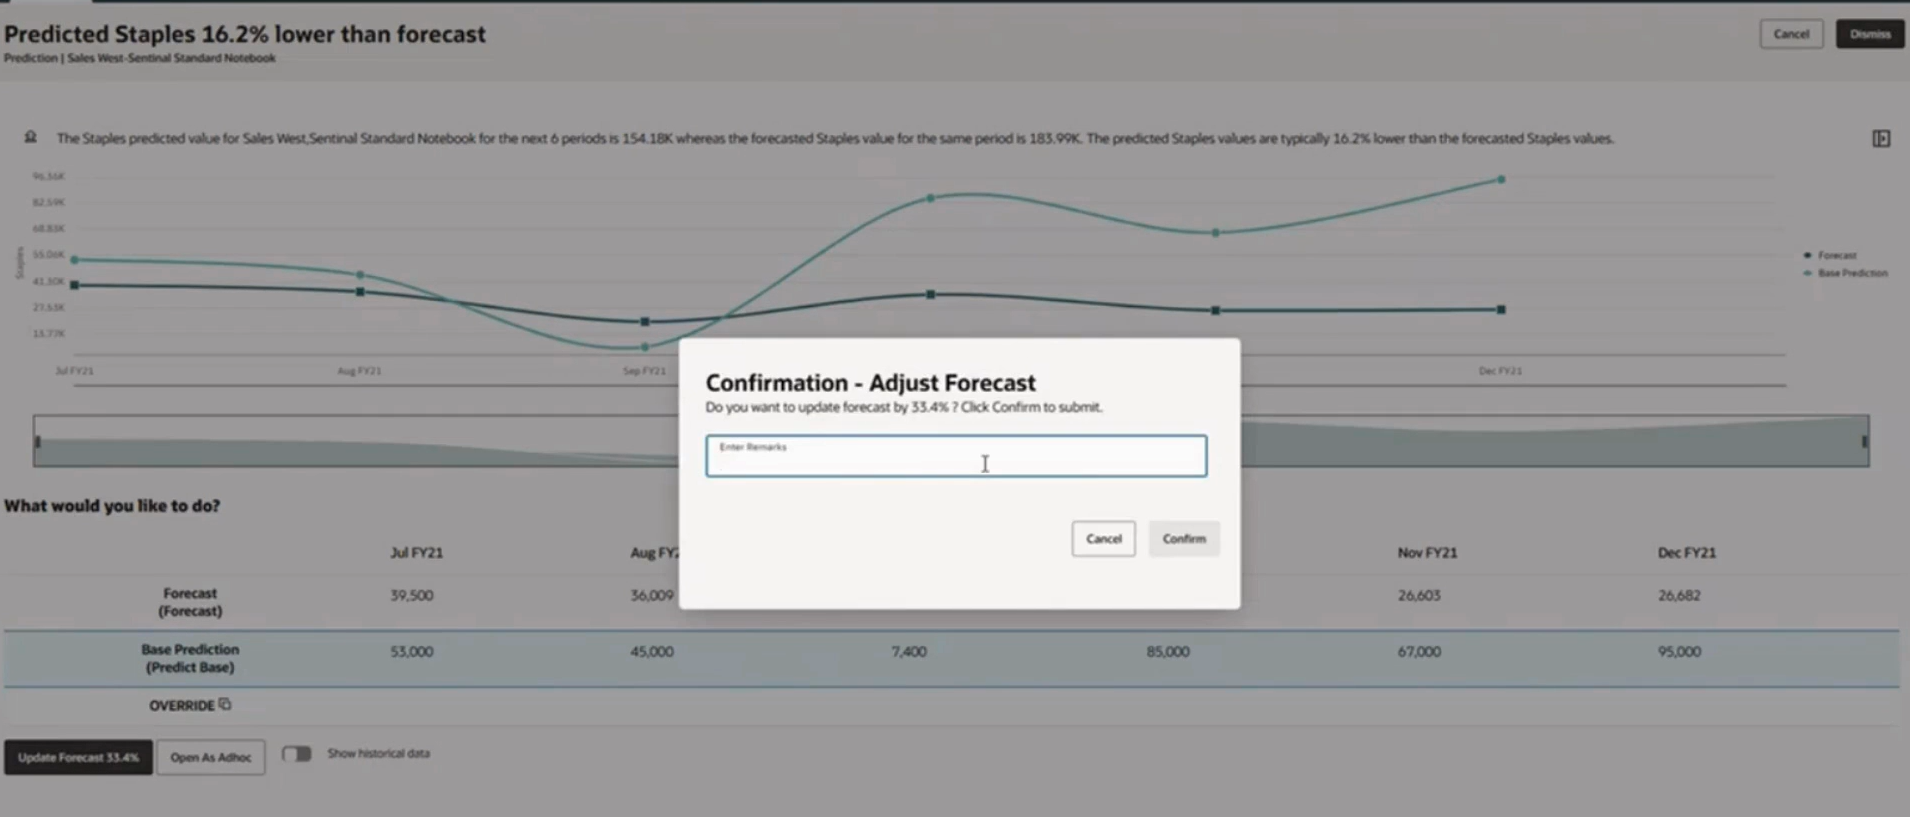
Task: Click the 'Confirmation - Adjust Forecast' dialog title
Action: tap(871, 383)
